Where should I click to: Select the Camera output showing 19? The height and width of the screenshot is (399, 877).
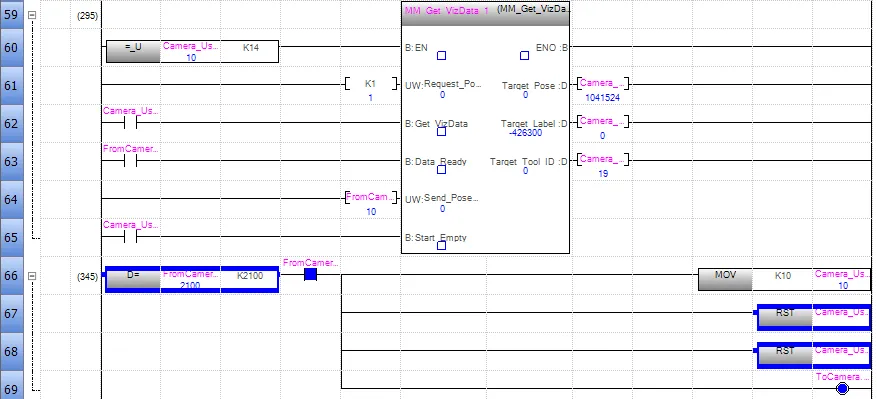[602, 160]
